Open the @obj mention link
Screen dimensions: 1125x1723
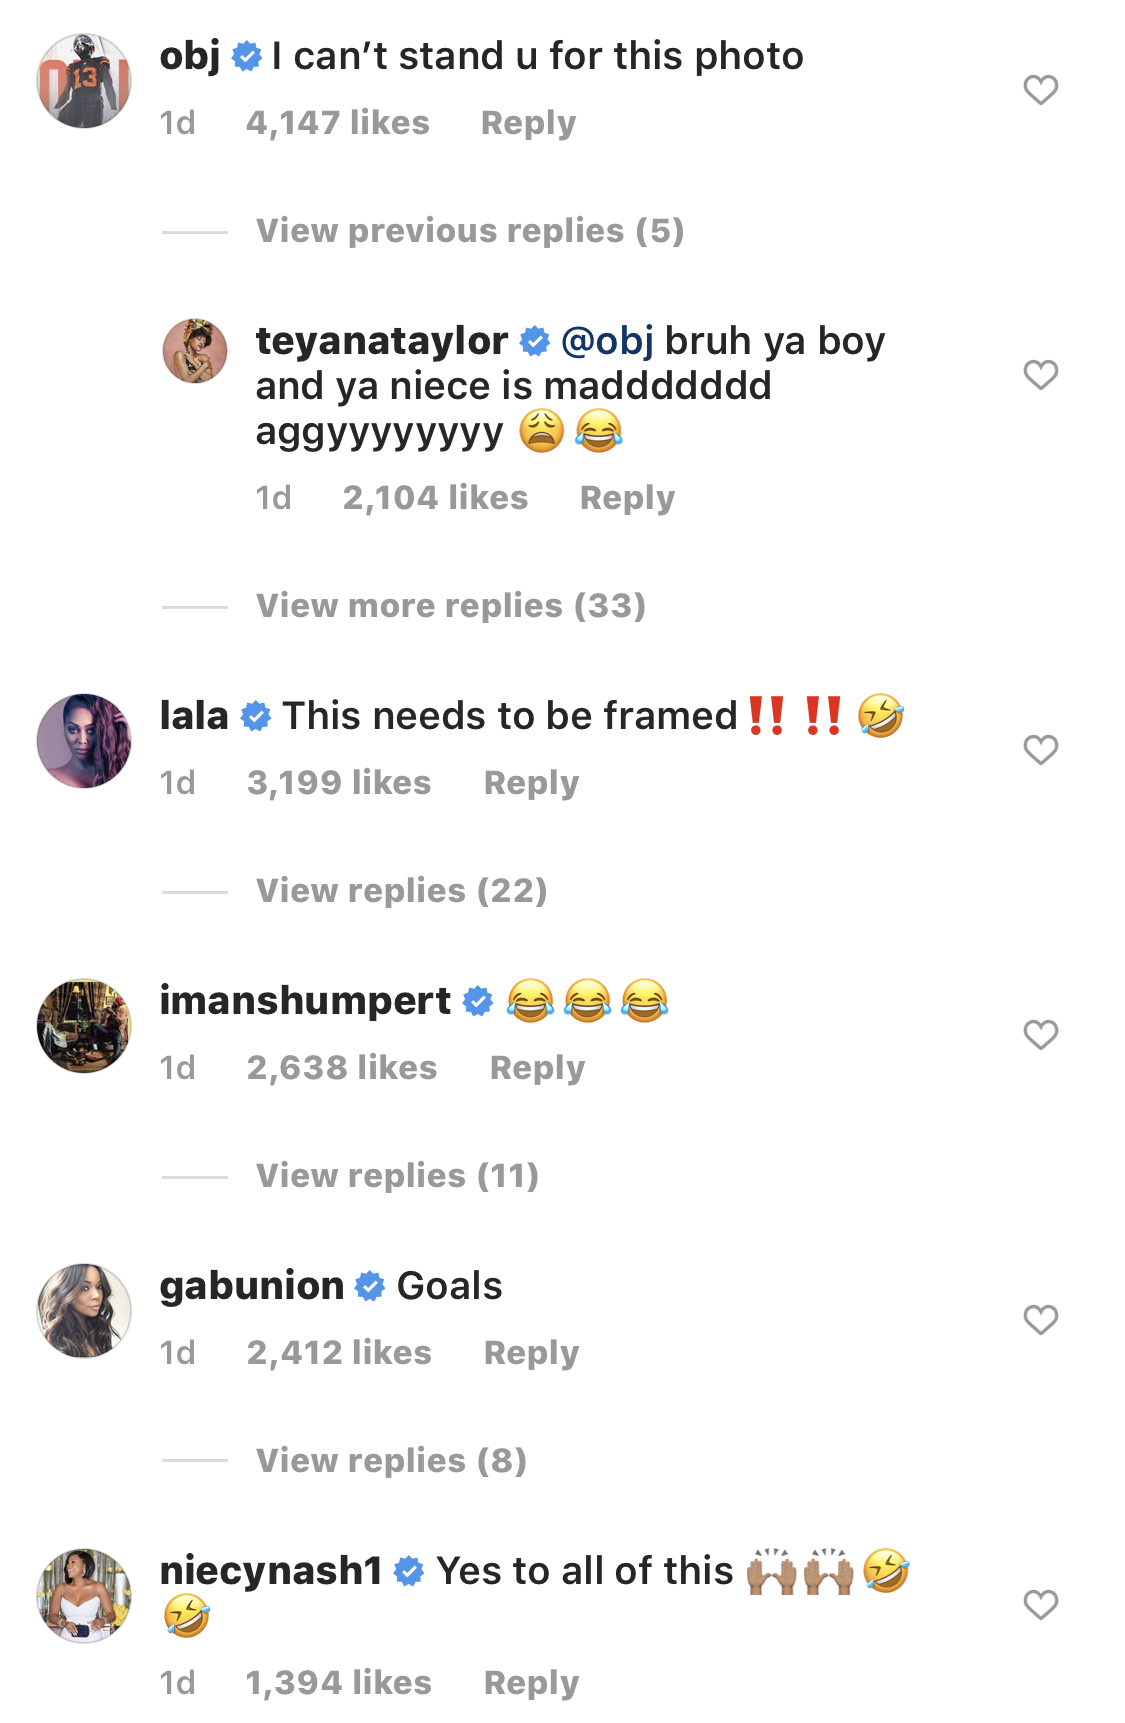[607, 341]
